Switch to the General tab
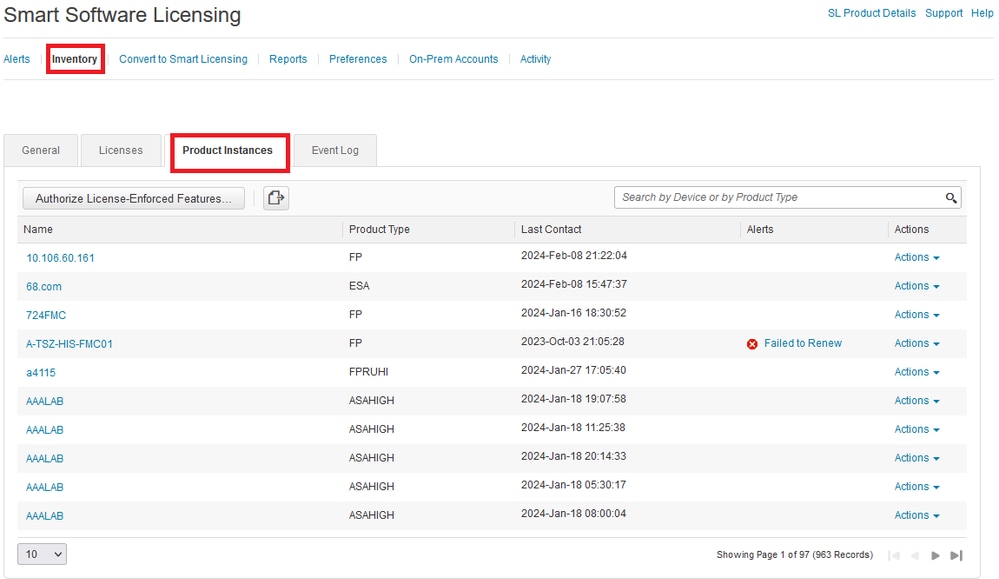 [41, 150]
